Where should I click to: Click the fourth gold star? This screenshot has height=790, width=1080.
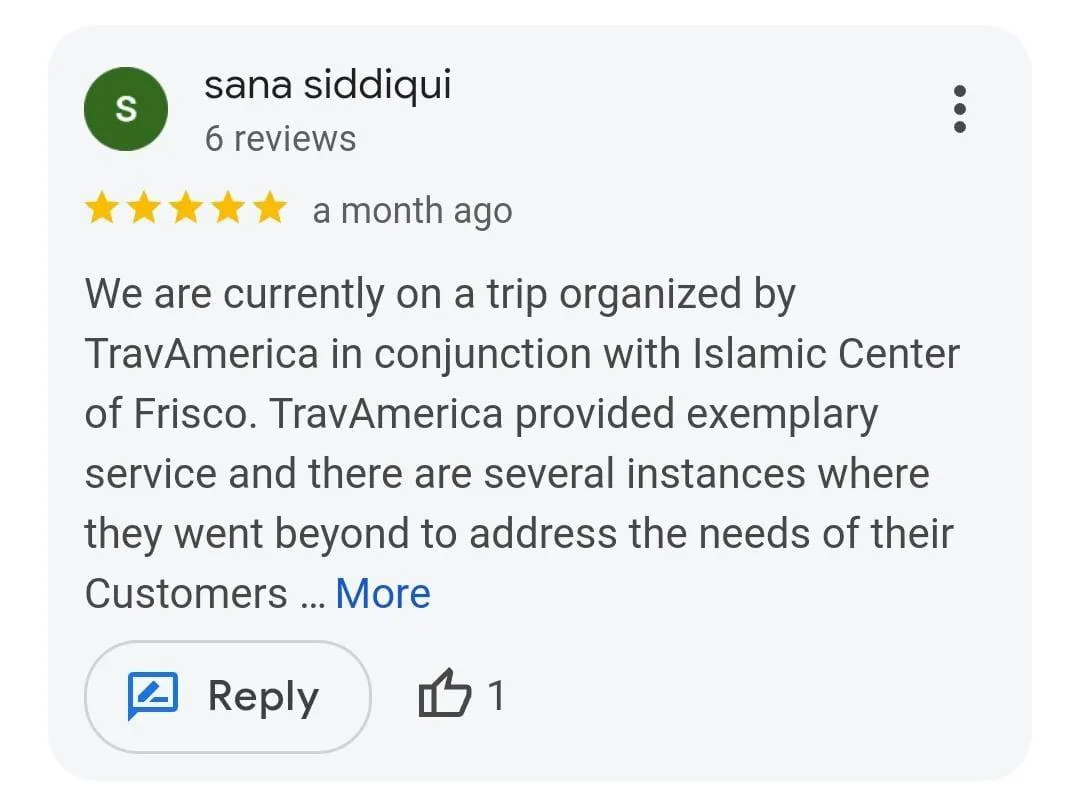[x=227, y=208]
